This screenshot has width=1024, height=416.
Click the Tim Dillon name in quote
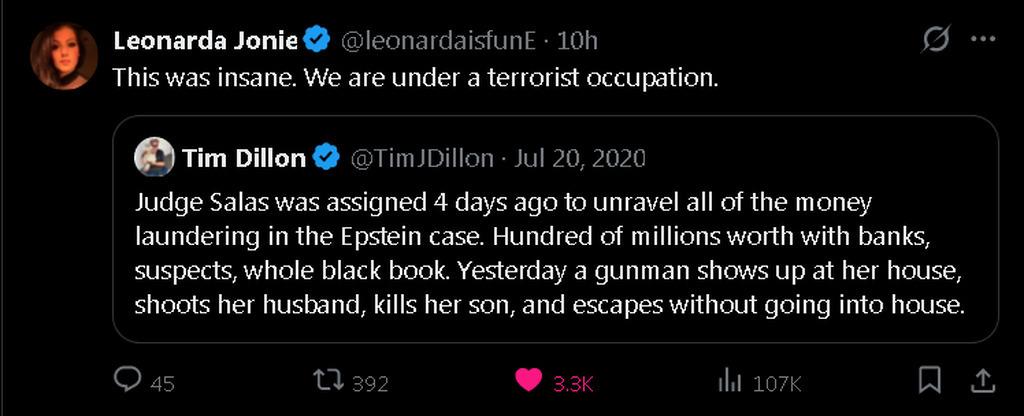coord(244,158)
